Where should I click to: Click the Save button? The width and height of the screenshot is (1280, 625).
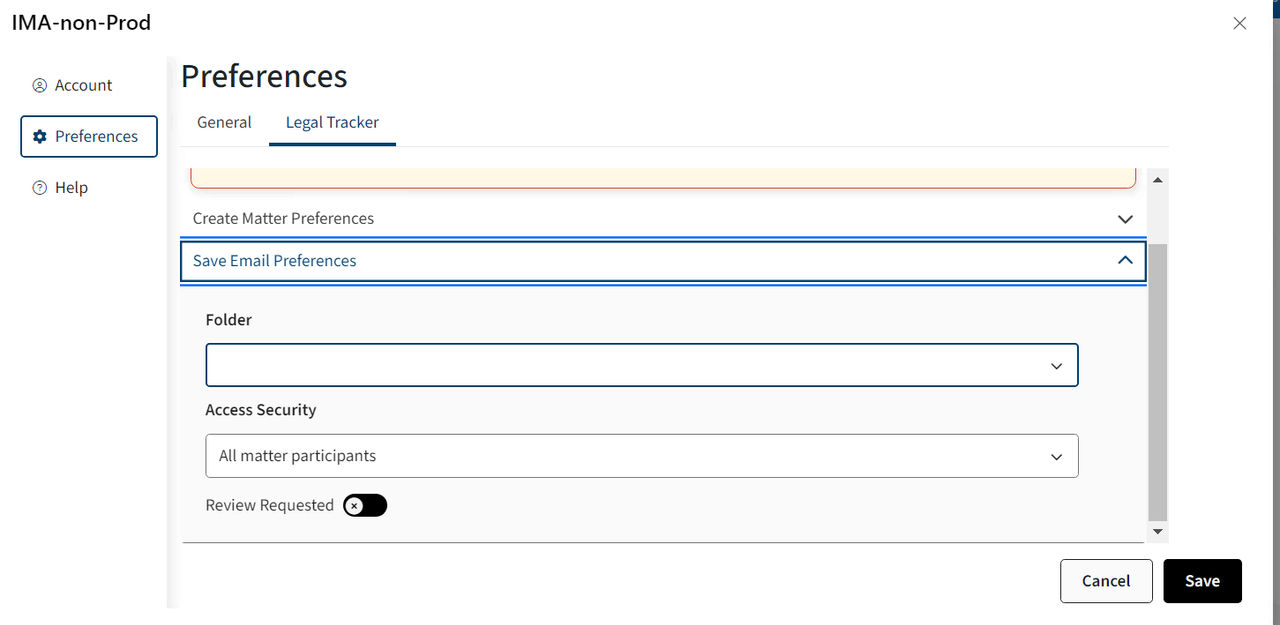click(1202, 581)
